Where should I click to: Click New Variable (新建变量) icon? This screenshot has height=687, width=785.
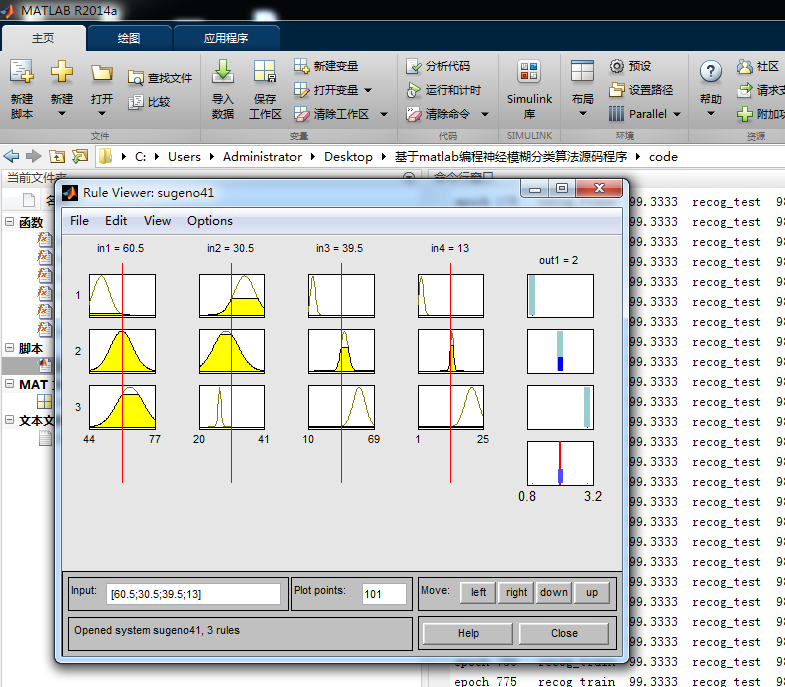[x=301, y=66]
